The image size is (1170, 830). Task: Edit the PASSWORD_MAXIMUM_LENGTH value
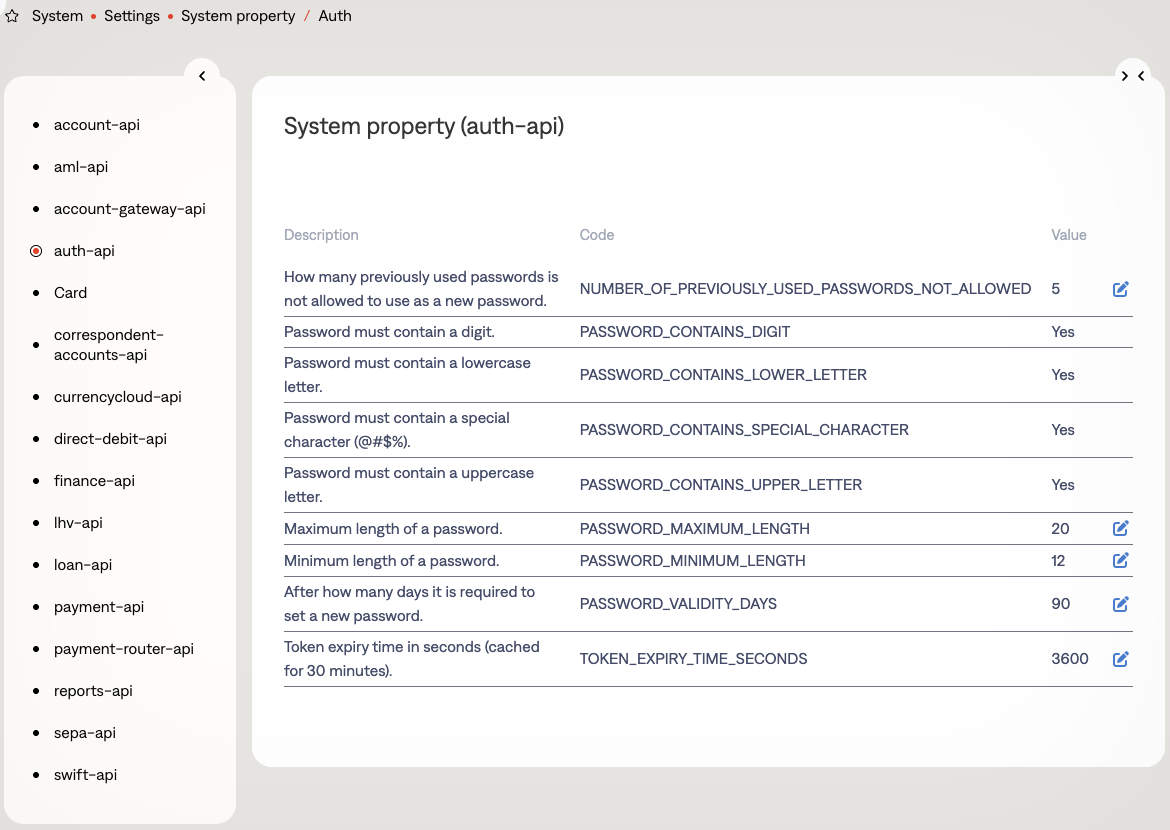tap(1120, 528)
